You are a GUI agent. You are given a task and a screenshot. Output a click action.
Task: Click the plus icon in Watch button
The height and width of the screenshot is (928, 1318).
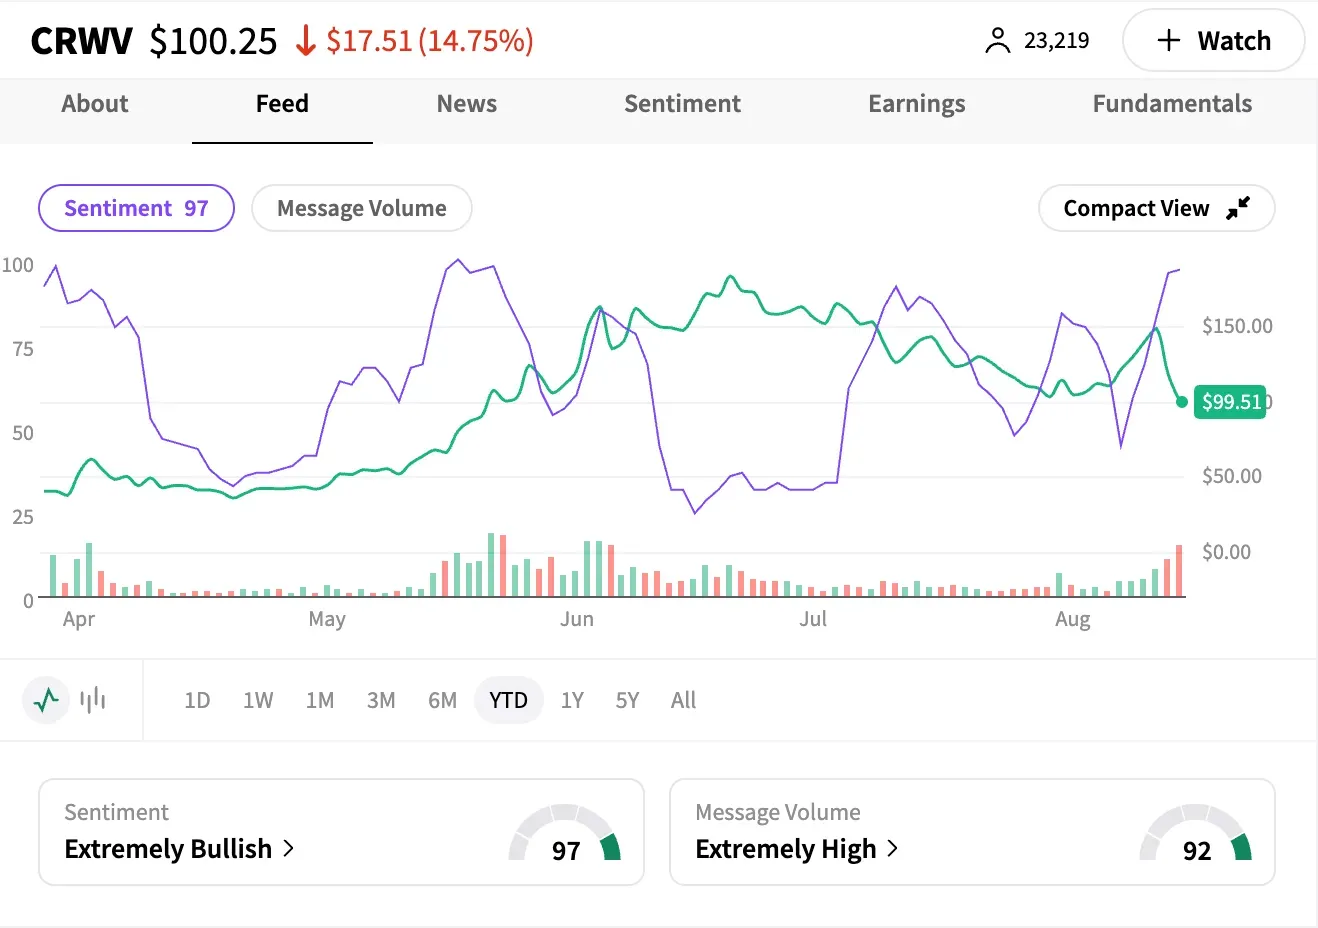point(1168,41)
